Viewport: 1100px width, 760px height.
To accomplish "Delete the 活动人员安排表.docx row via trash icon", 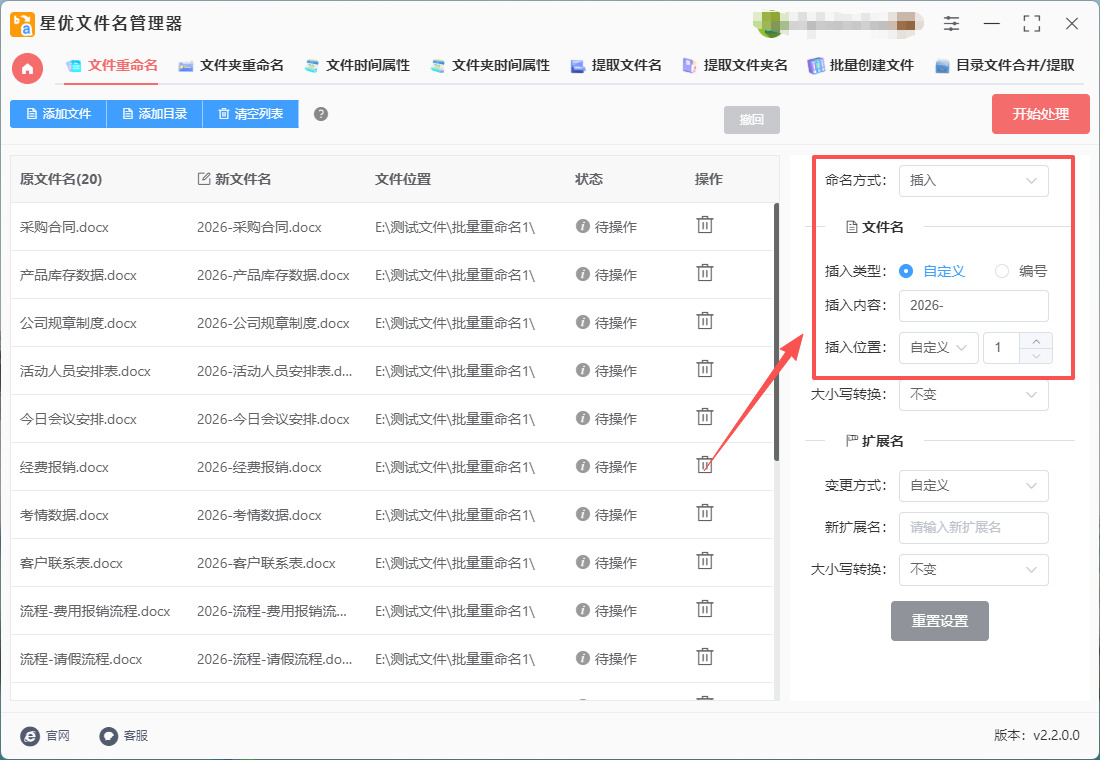I will 704,369.
